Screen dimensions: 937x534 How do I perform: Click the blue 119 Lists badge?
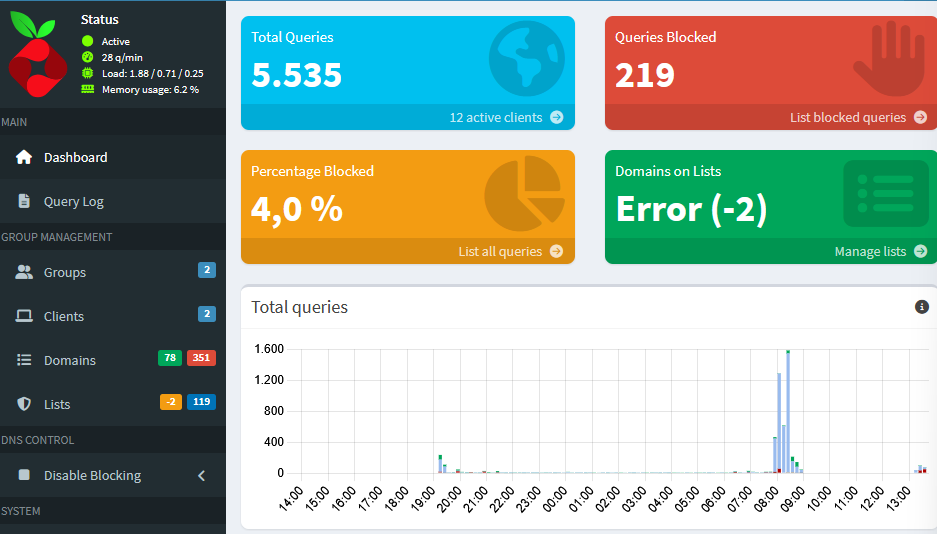201,403
